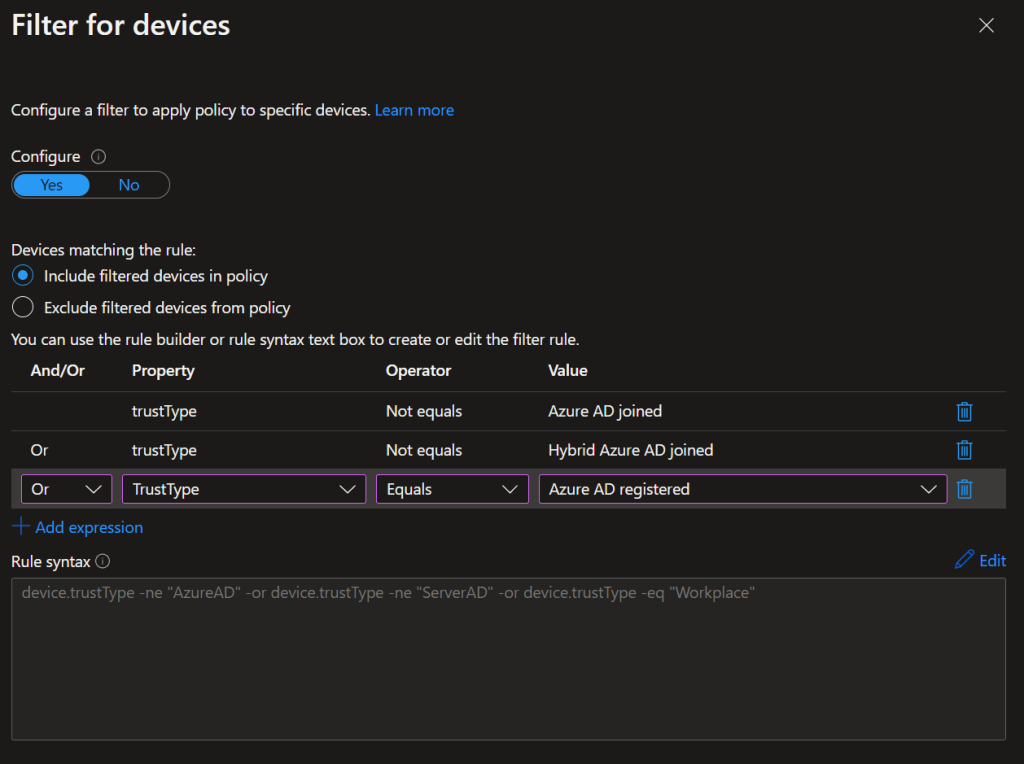Viewport: 1024px width, 764px height.
Task: Expand the Equals operator dropdown
Action: pos(452,489)
